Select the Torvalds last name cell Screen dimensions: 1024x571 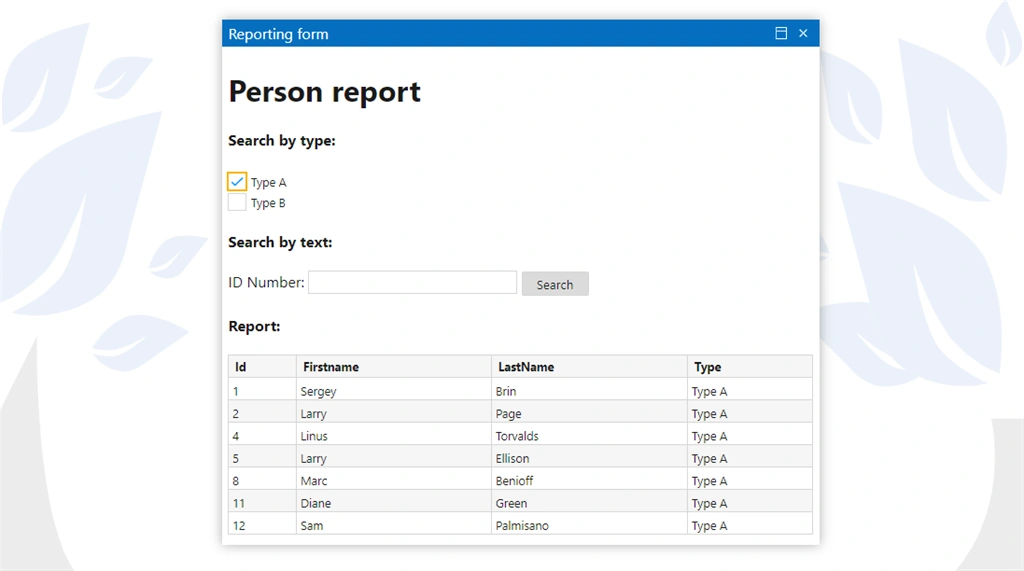coord(589,436)
